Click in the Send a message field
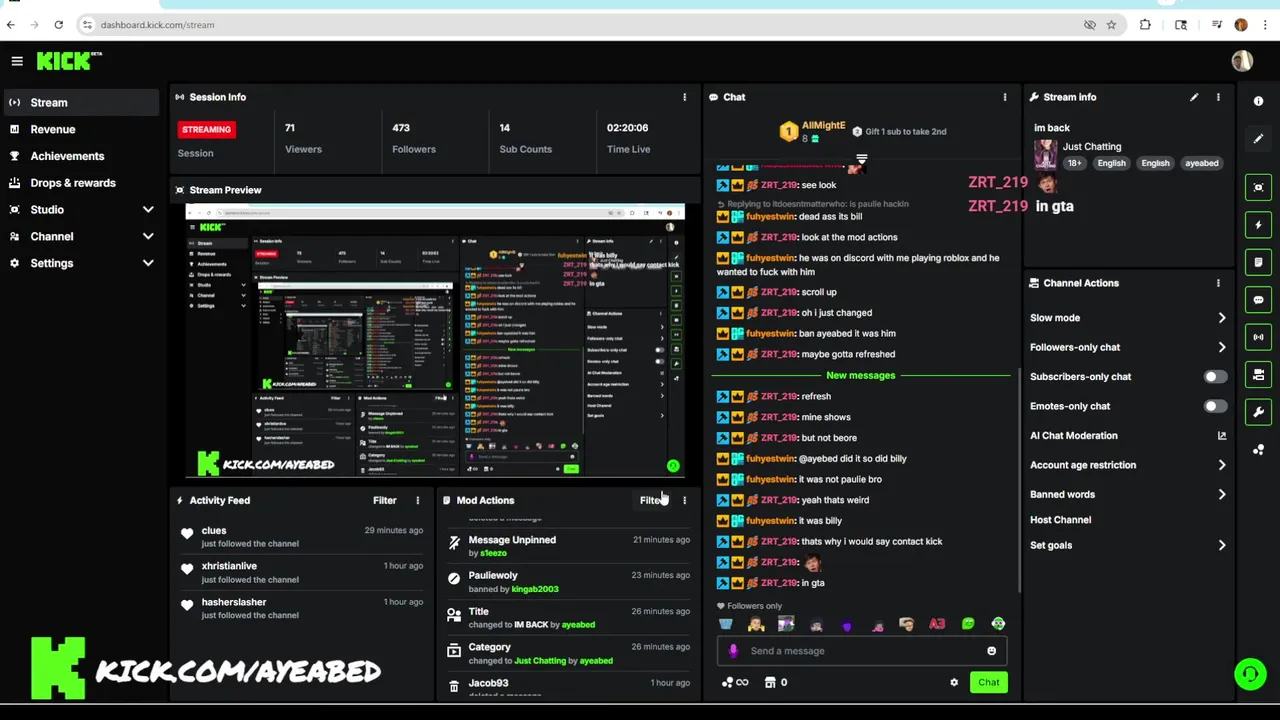The image size is (1280, 720). (860, 651)
